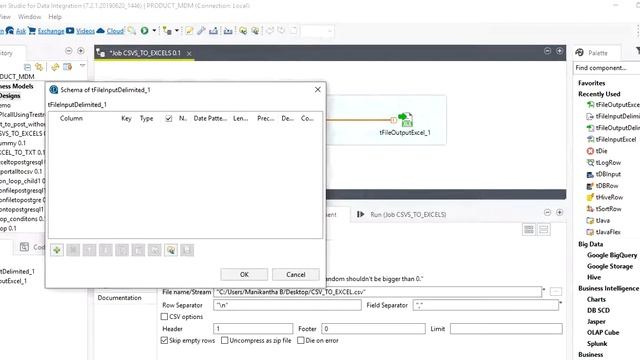
Task: Expand the Big Data palette category
Action: tap(590, 244)
